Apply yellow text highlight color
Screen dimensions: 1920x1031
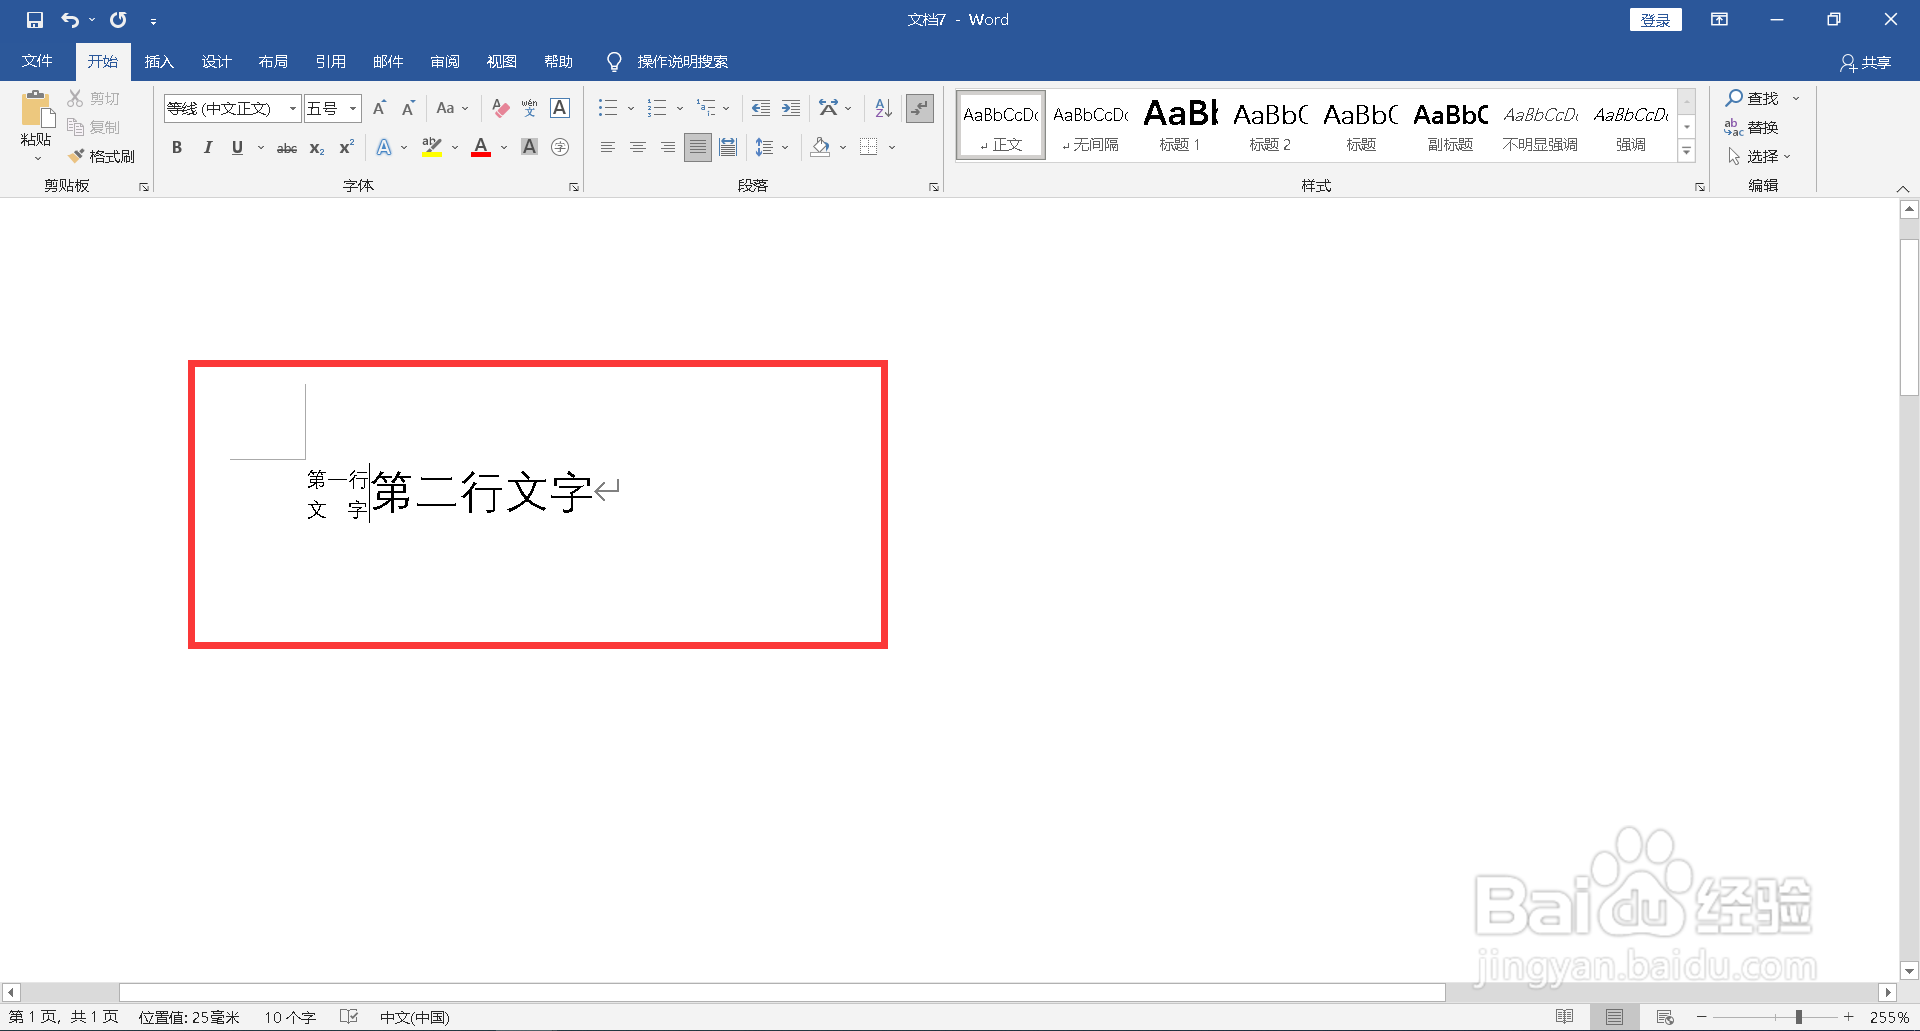431,148
